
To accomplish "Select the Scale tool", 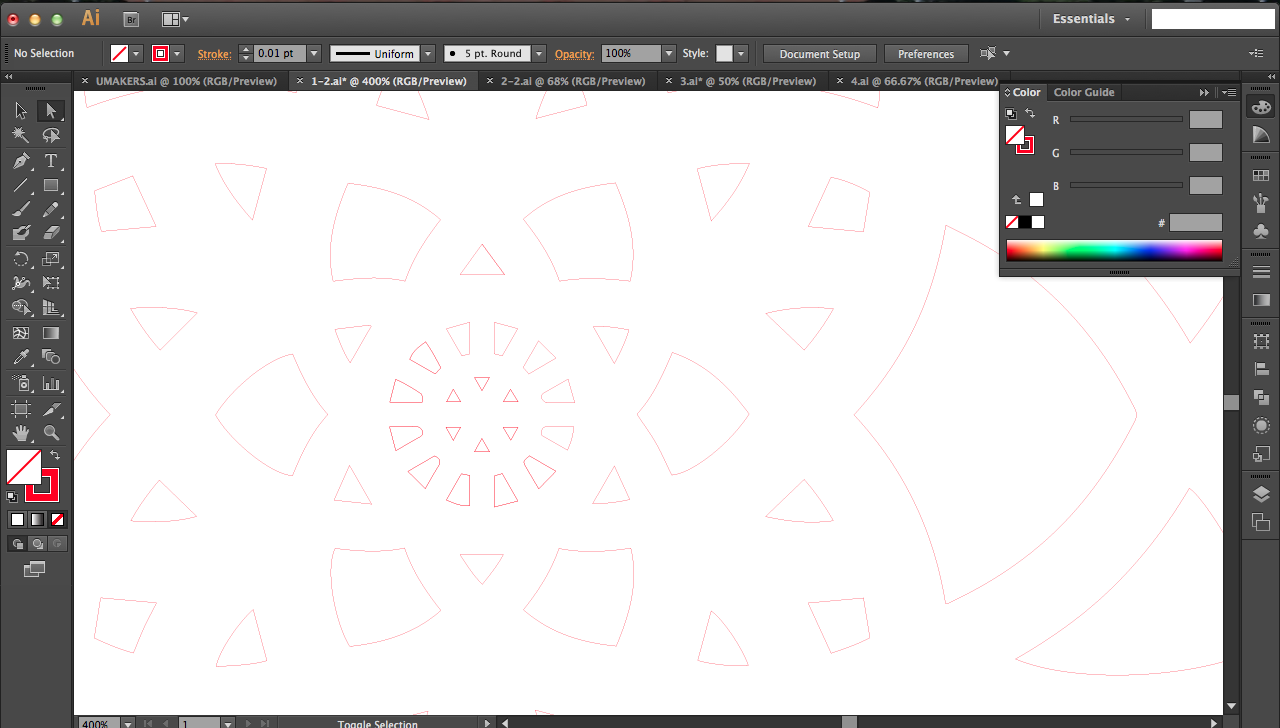I will 50,259.
